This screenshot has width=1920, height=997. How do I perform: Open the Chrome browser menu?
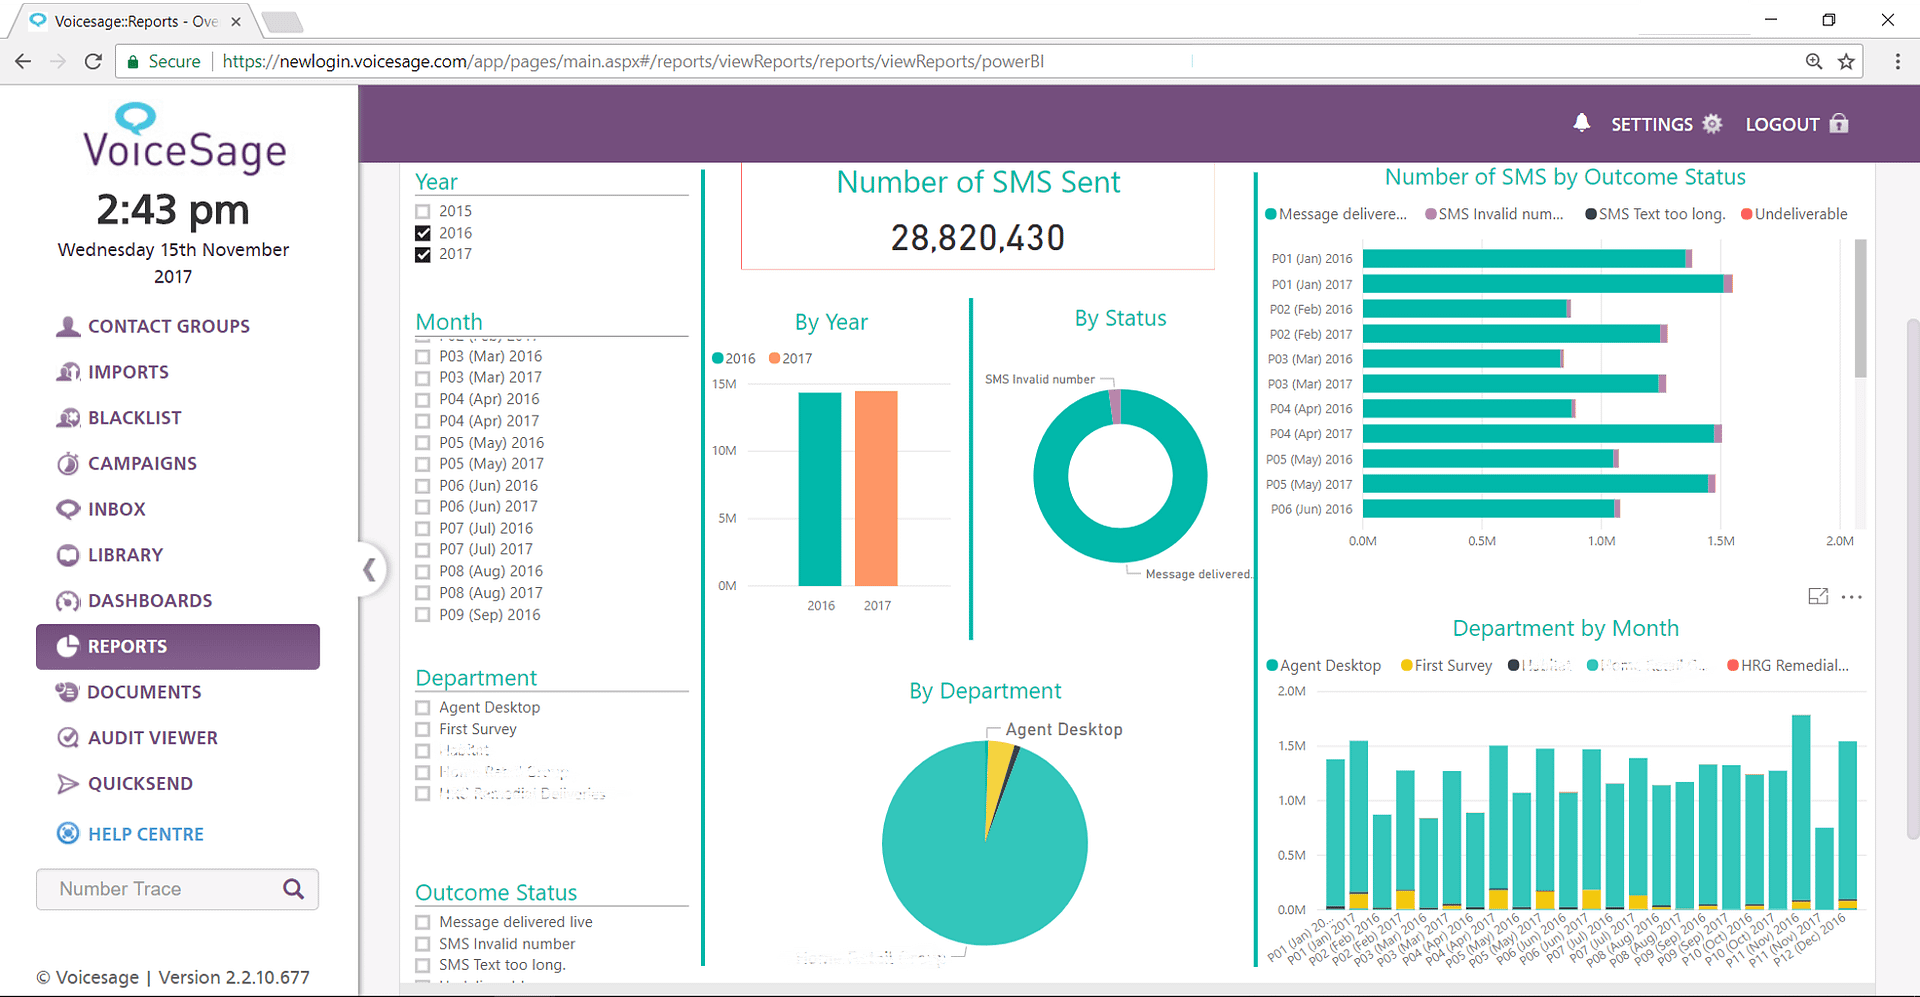click(1899, 61)
